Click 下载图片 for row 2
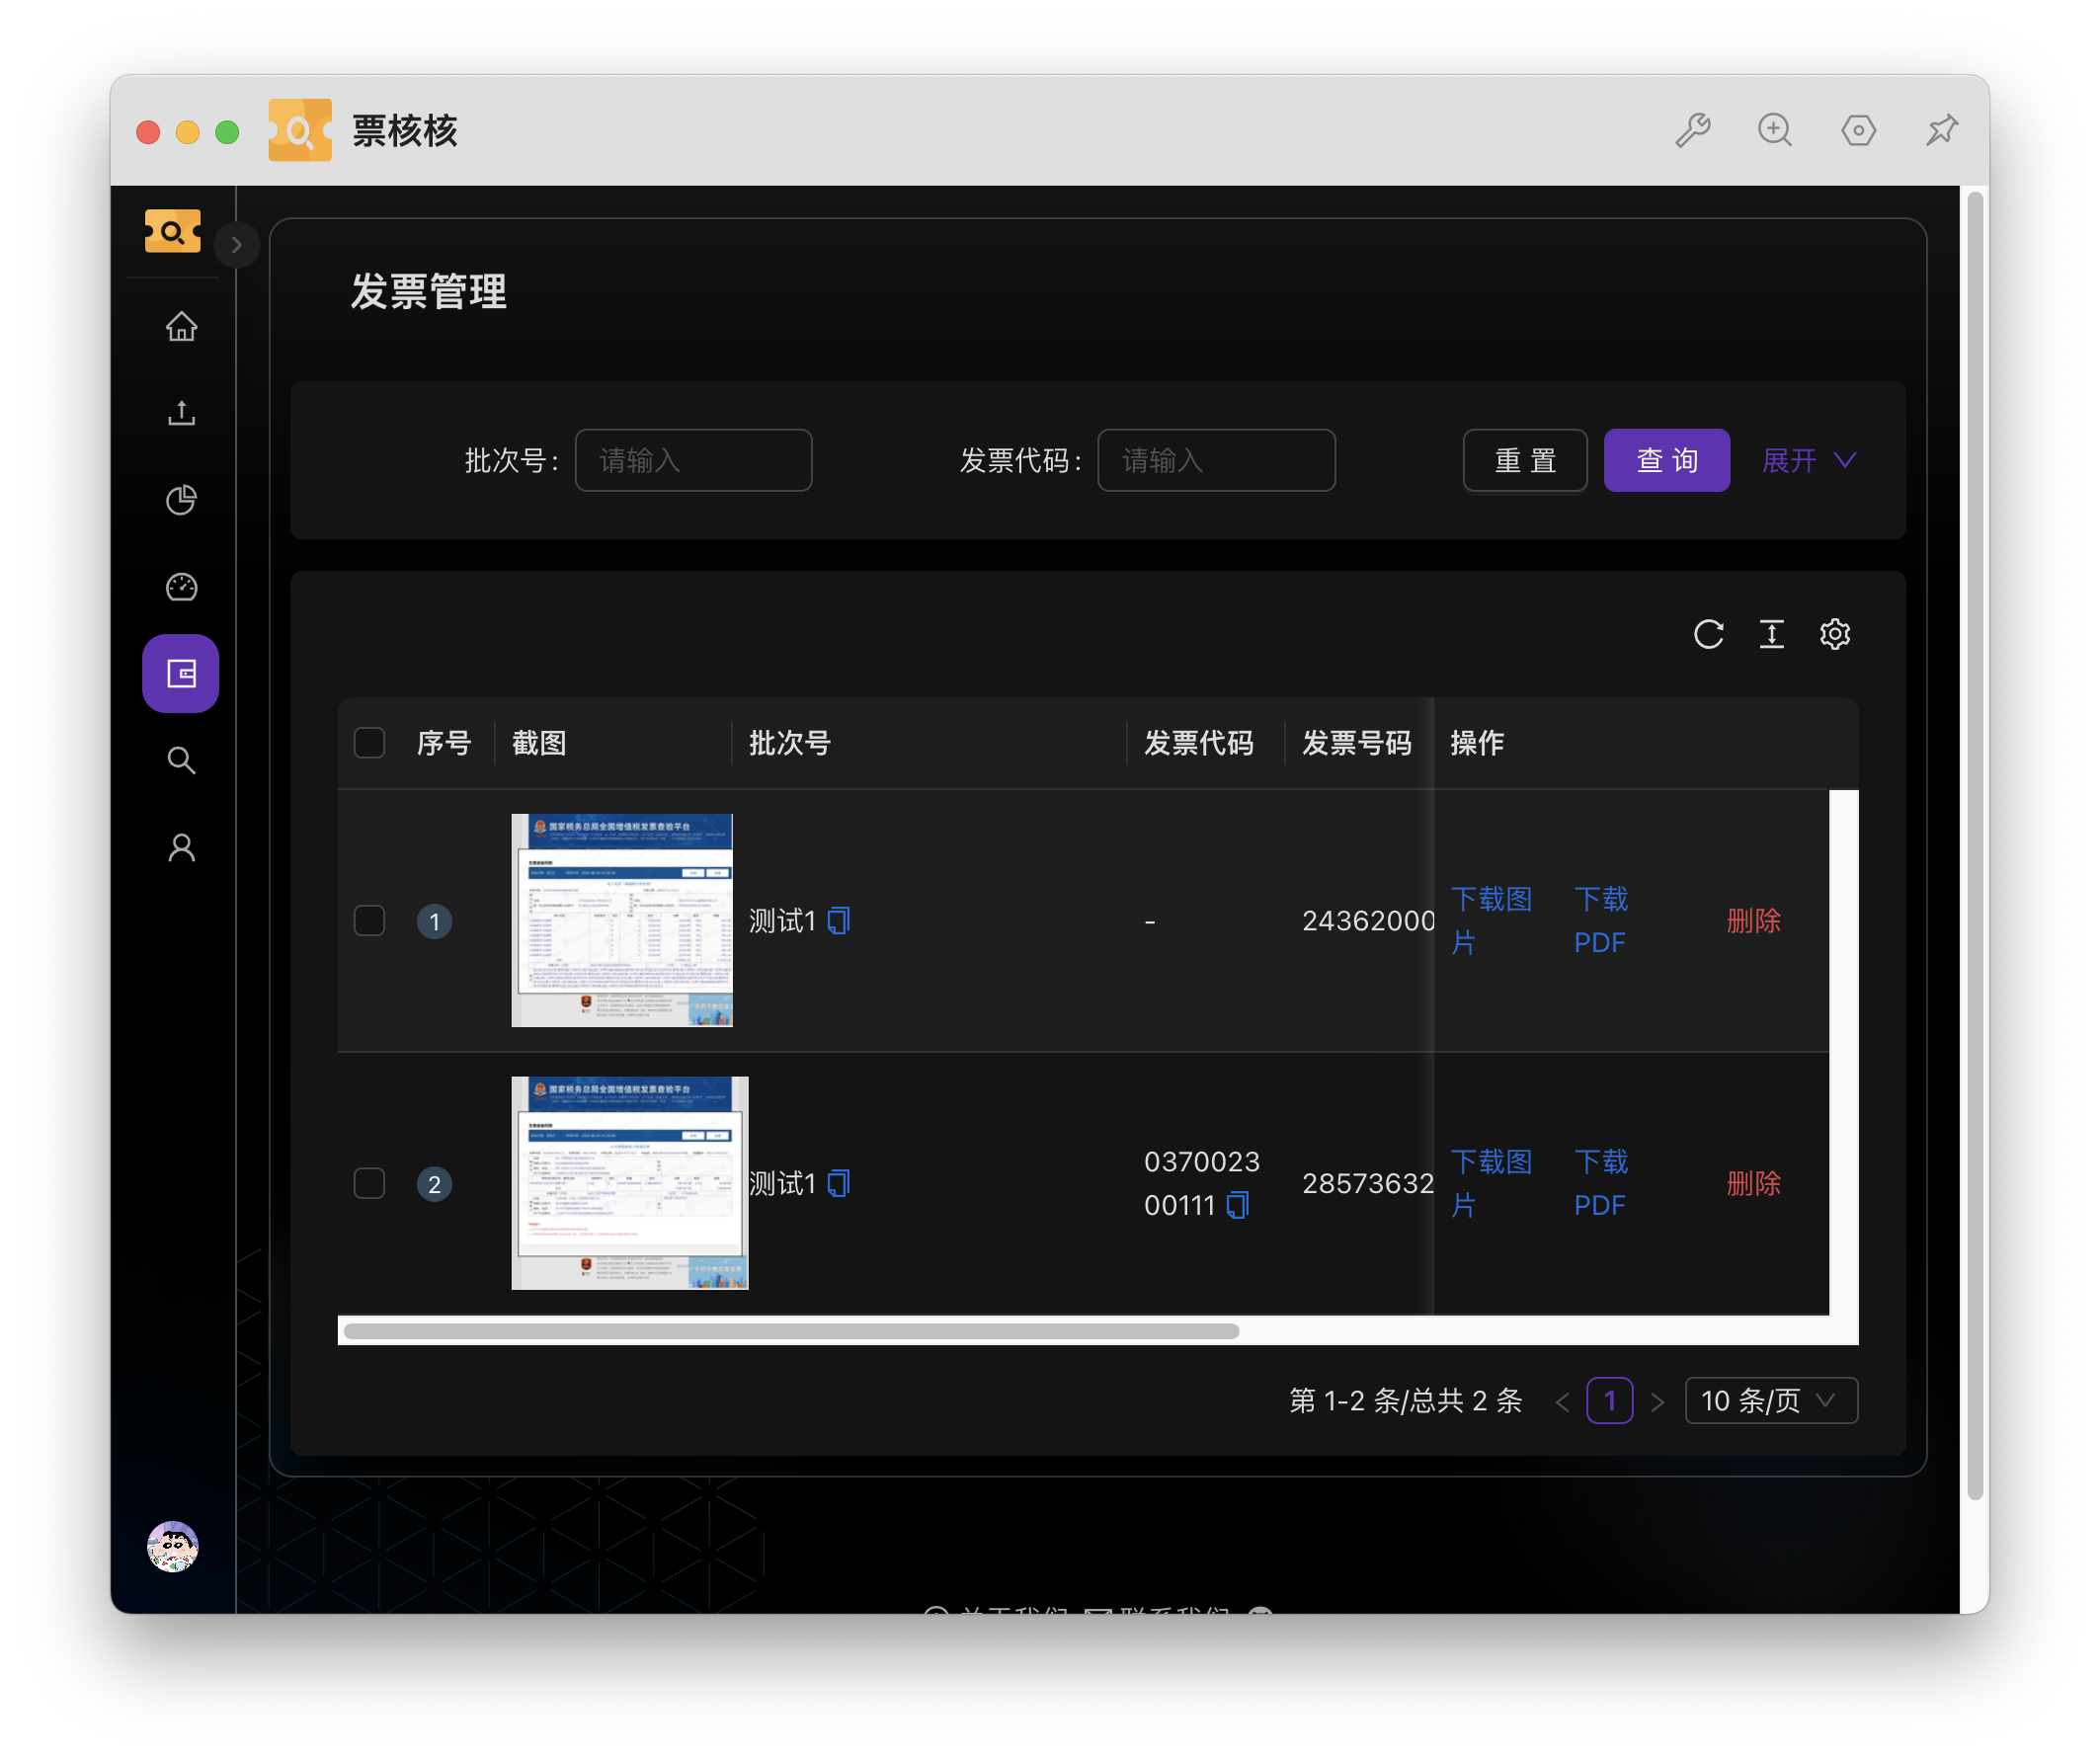This screenshot has width=2100, height=1760. pyautogui.click(x=1491, y=1183)
